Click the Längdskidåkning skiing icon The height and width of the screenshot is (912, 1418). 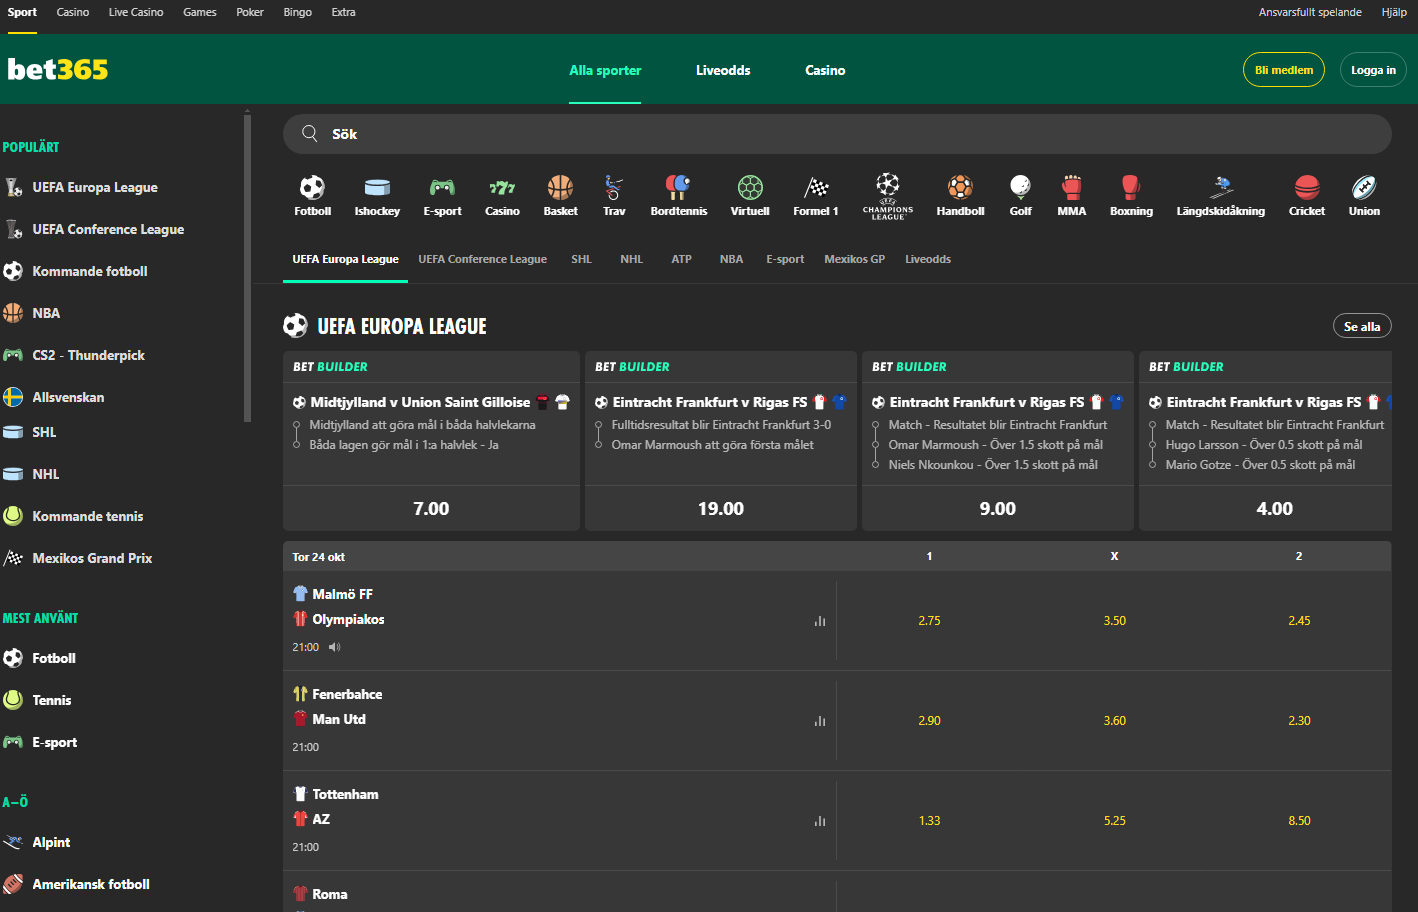tap(1220, 188)
